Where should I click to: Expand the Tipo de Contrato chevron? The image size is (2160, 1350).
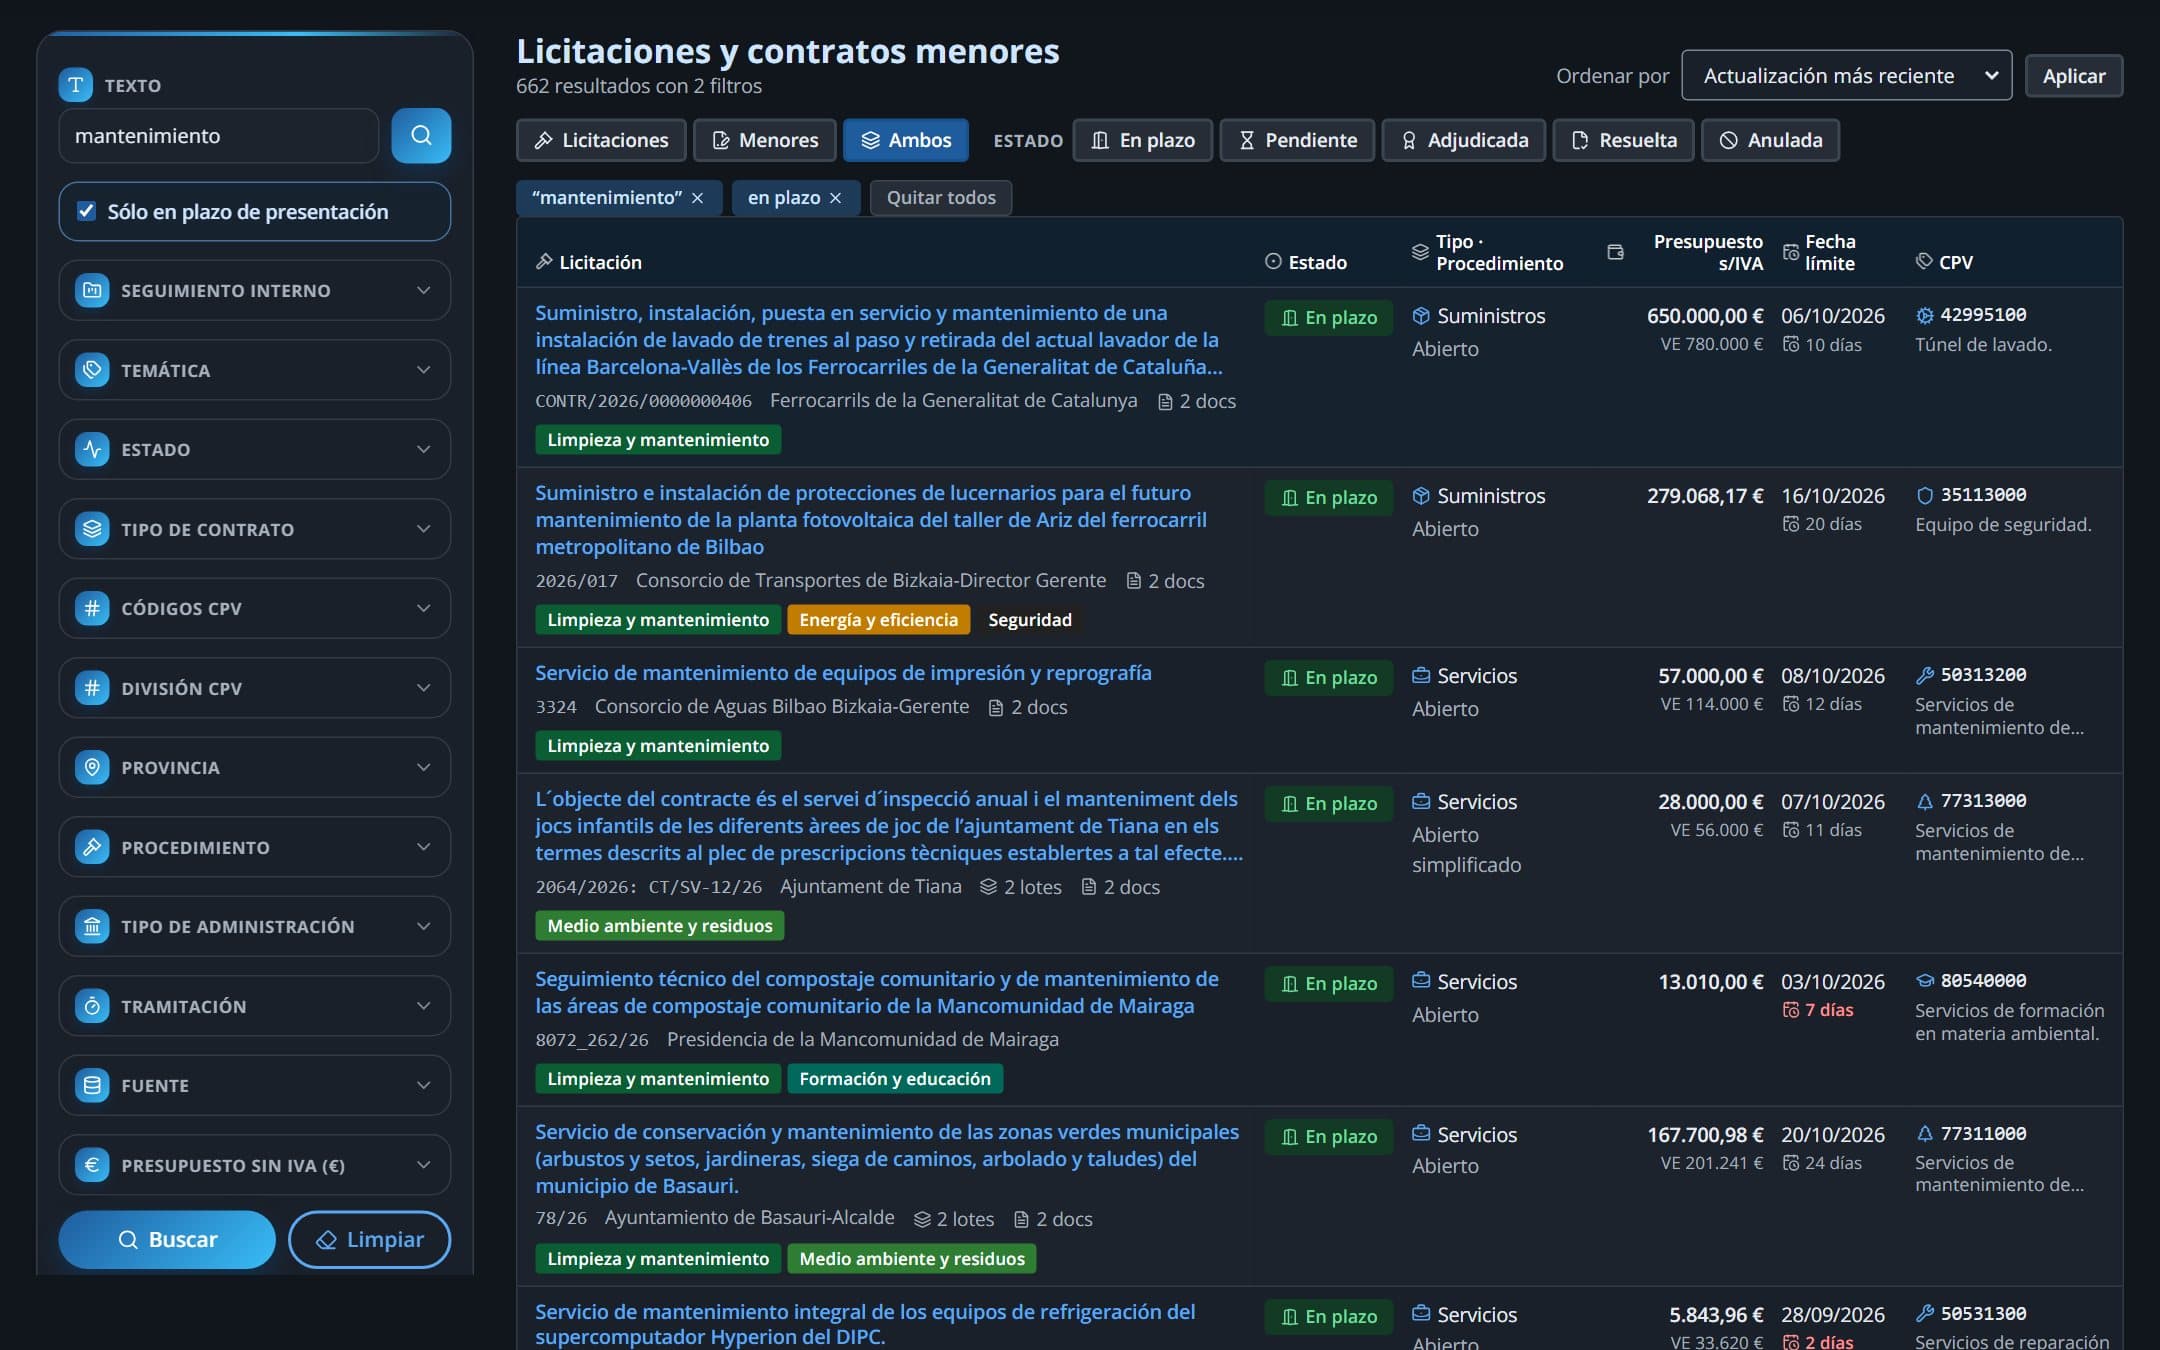424,529
